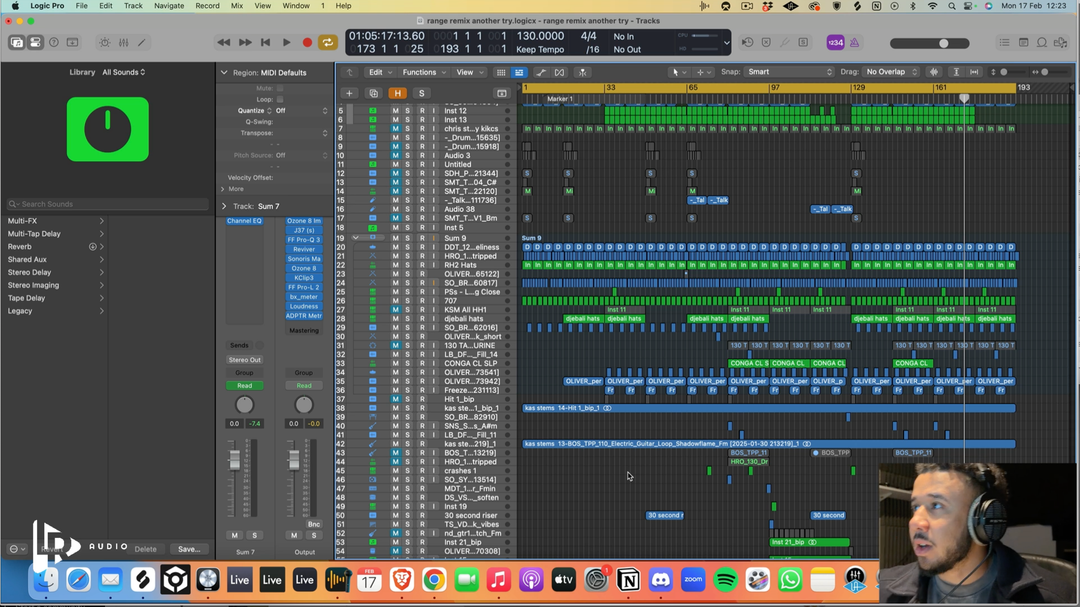Expand the Library All Sounds popup
This screenshot has width=1080, height=607.
click(x=123, y=72)
